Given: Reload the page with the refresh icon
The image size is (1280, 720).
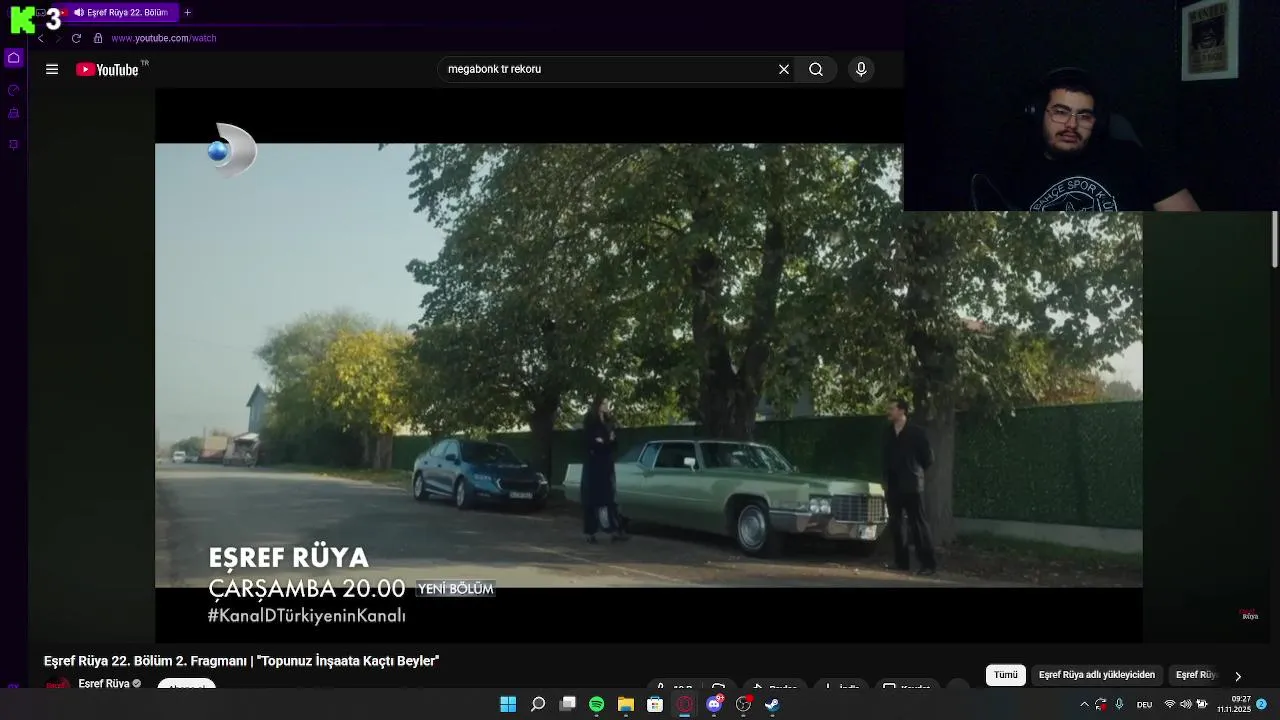Looking at the screenshot, I should [x=76, y=38].
